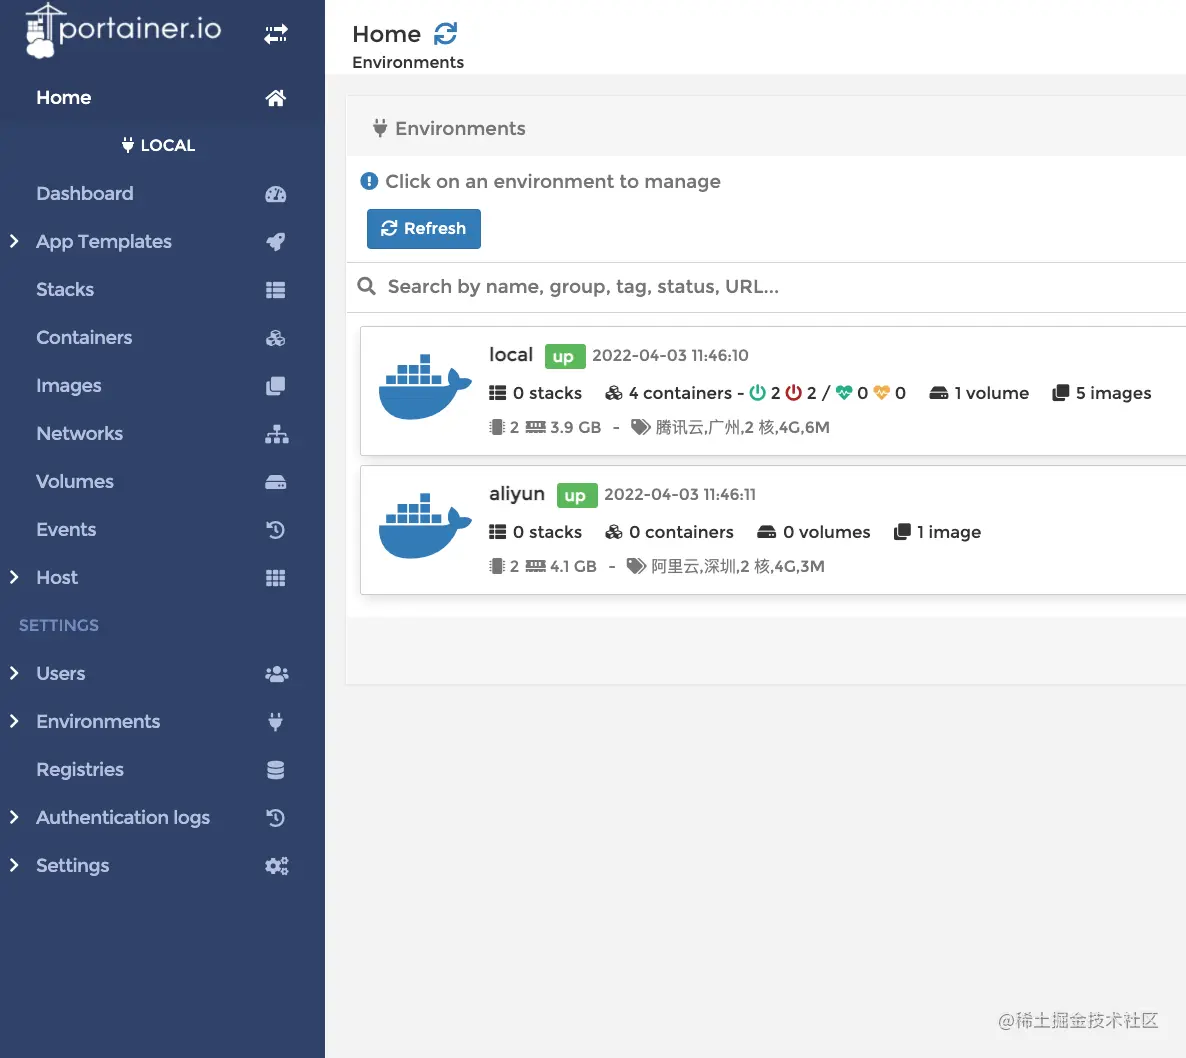Click '0 stacks' in local row

(x=547, y=393)
